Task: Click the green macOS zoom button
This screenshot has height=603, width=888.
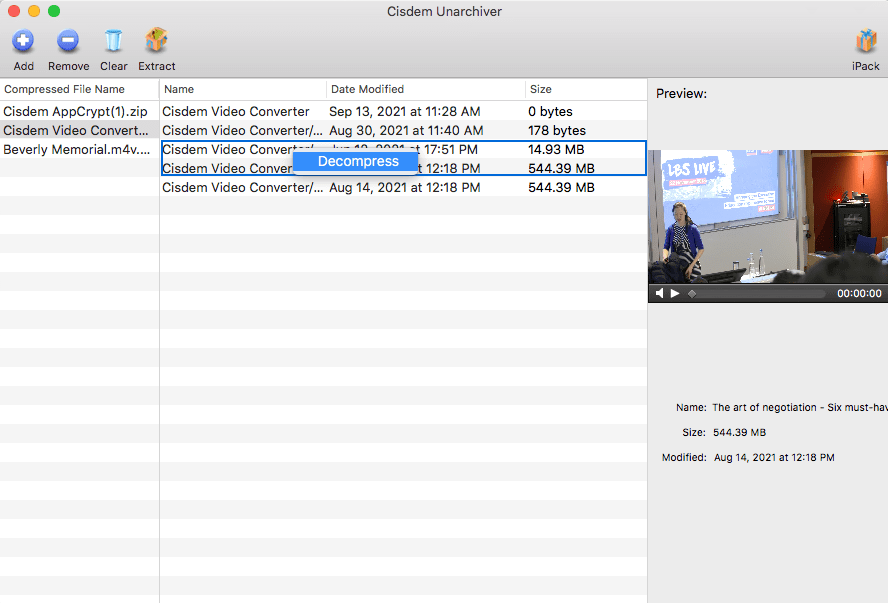Action: [x=54, y=11]
